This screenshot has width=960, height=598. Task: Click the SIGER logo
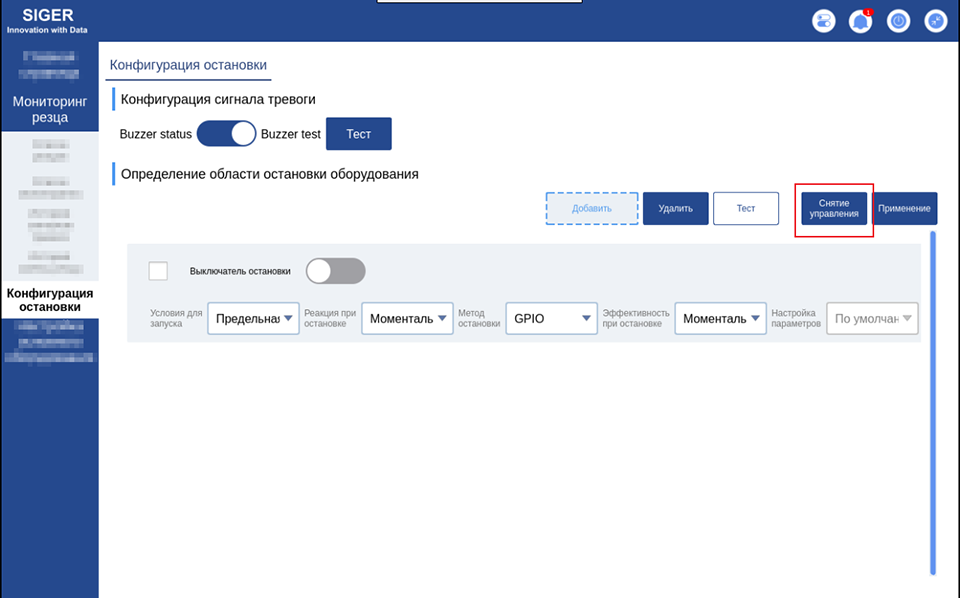click(47, 20)
